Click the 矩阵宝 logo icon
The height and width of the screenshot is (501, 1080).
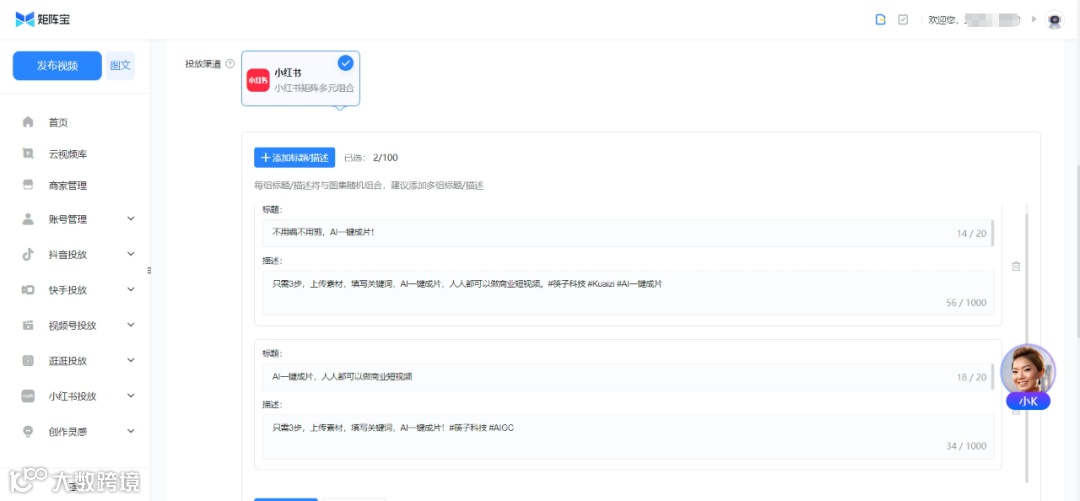point(25,19)
